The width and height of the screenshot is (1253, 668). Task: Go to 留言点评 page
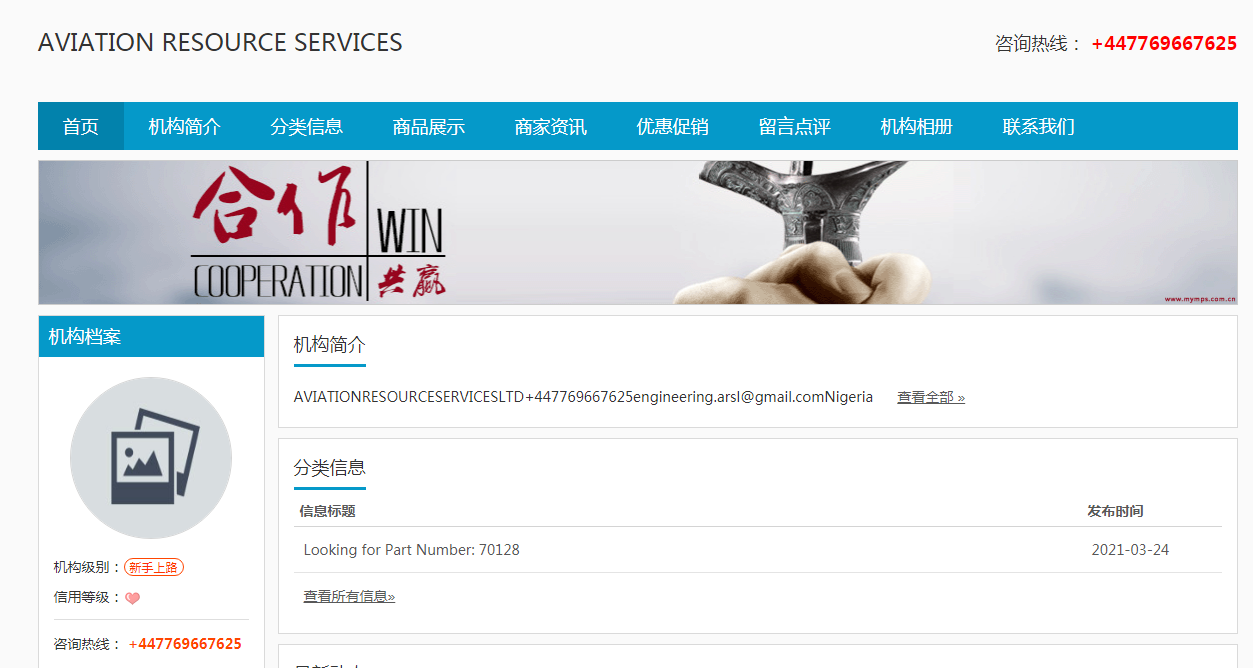[x=795, y=126]
